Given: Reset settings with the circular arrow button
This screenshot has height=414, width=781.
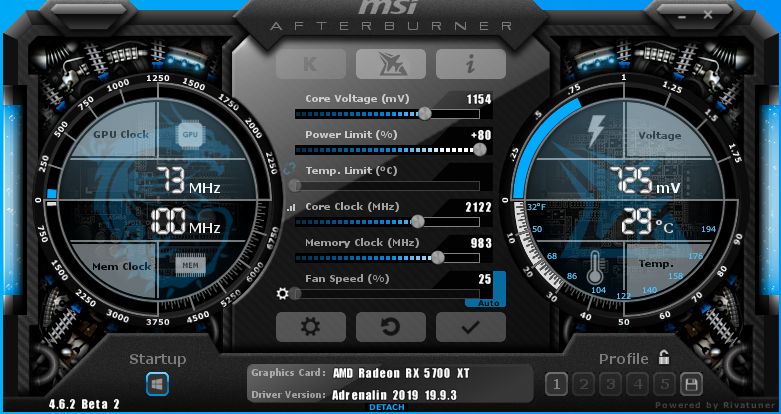Looking at the screenshot, I should click(391, 327).
